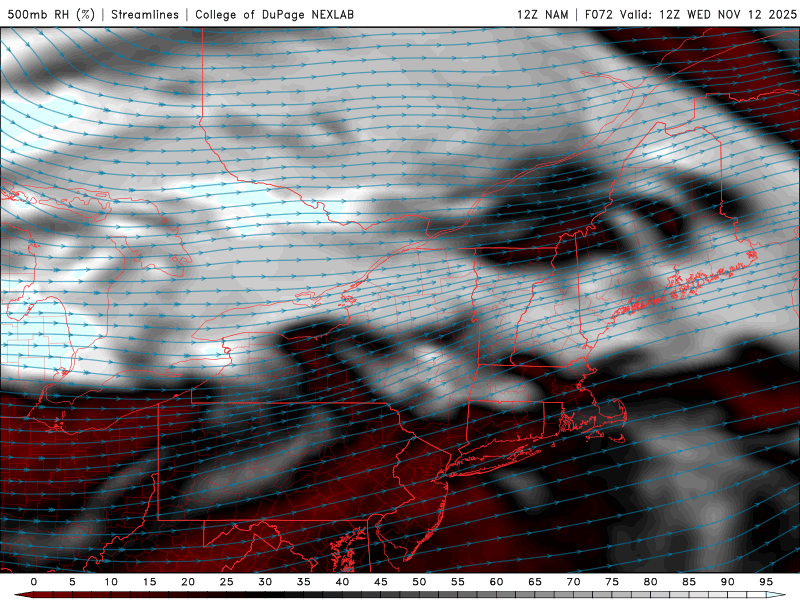The height and width of the screenshot is (600, 800).
Task: Click the '25' humidity scale value
Action: (x=227, y=582)
